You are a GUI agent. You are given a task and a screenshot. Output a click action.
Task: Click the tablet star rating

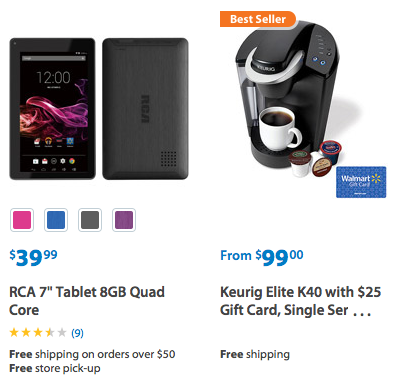(38, 332)
